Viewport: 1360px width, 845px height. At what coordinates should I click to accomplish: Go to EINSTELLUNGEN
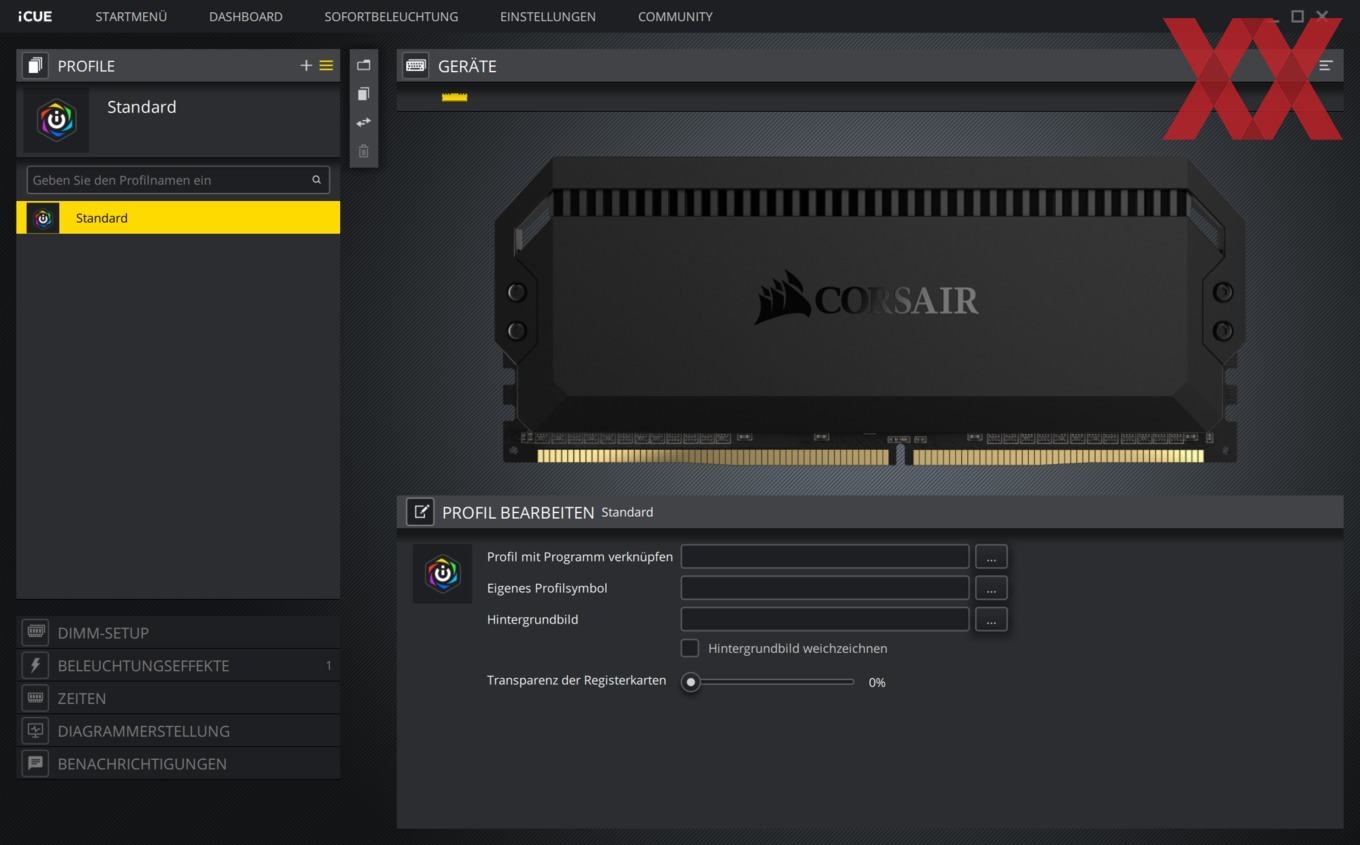(548, 17)
